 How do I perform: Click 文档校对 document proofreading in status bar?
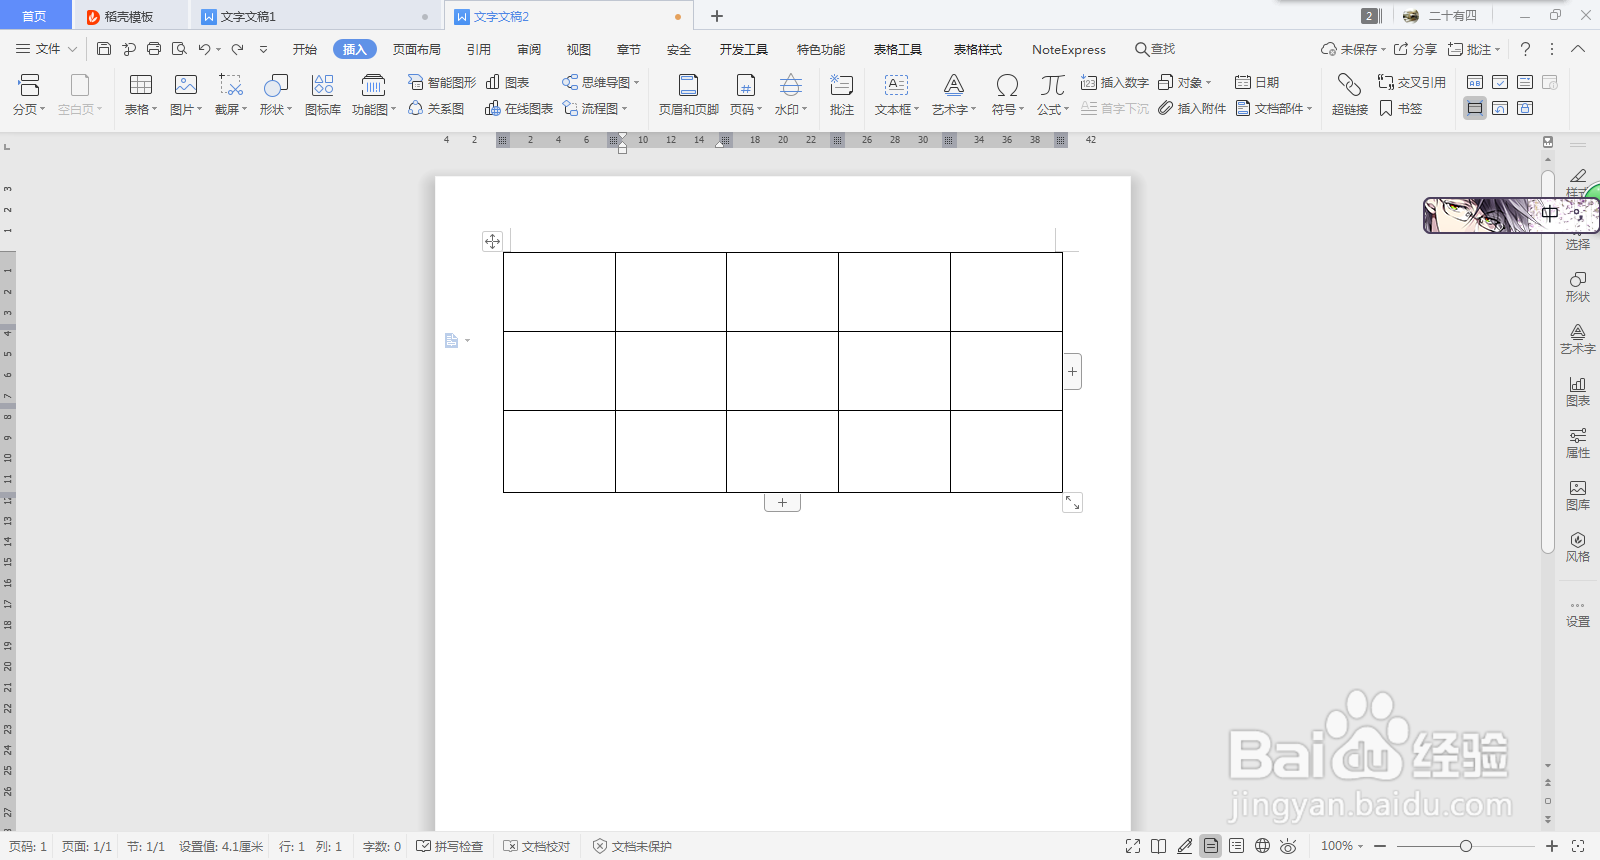click(x=537, y=846)
